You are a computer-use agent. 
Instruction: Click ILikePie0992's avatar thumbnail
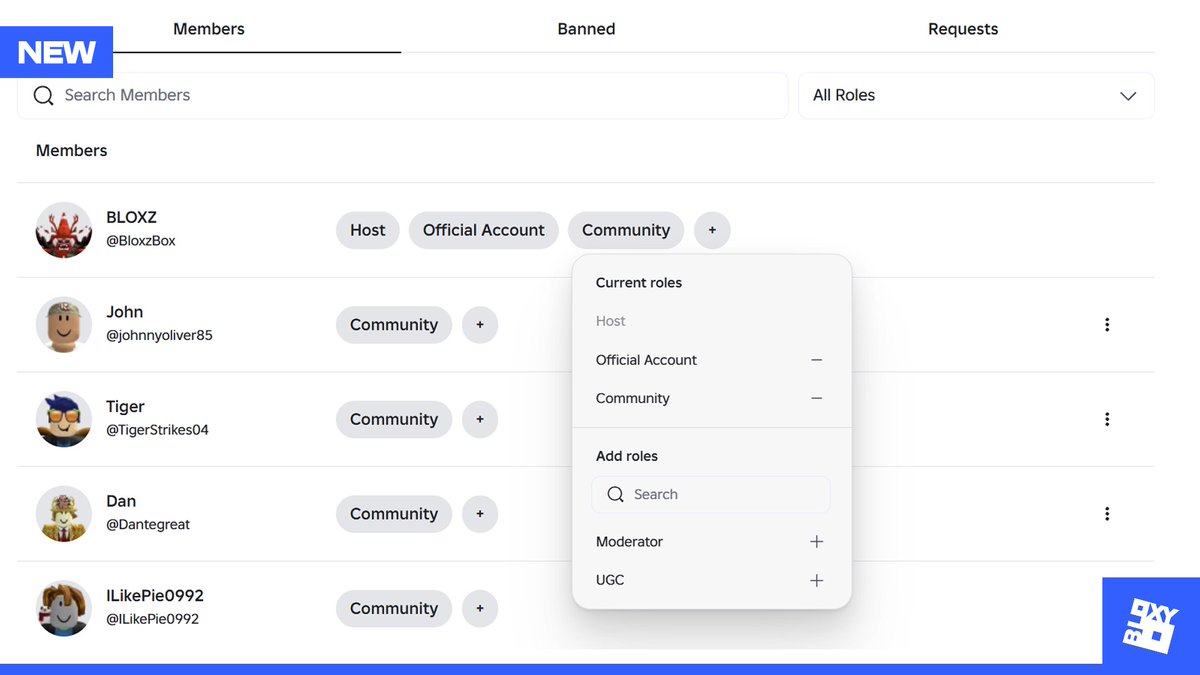pos(64,608)
